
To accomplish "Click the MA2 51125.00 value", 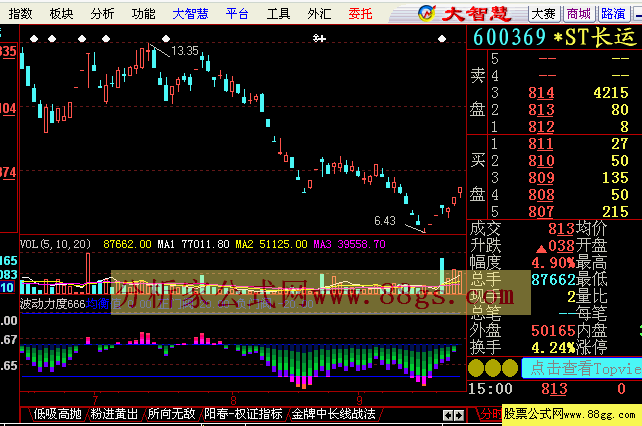I will 271,245.
